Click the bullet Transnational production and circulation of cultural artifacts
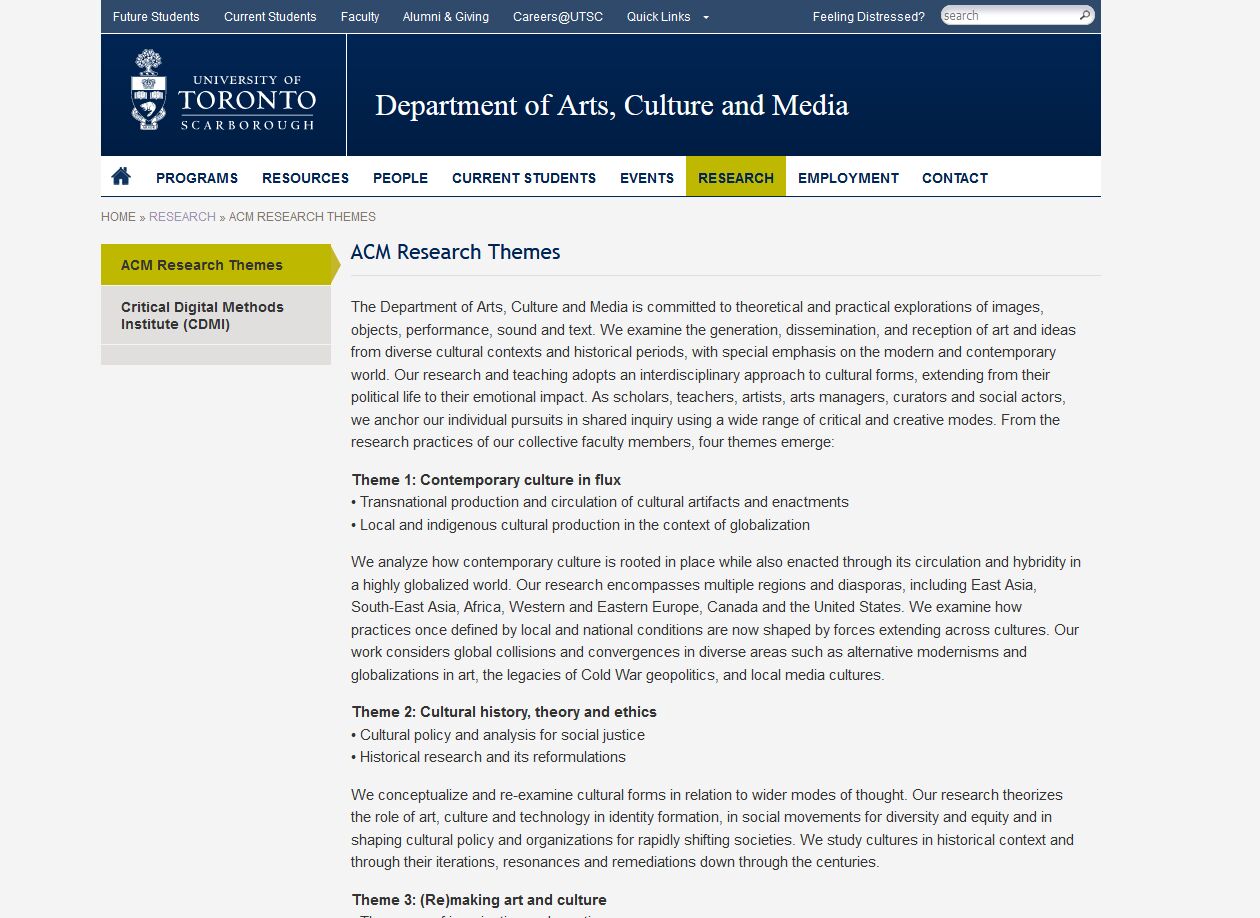 pyautogui.click(x=600, y=502)
